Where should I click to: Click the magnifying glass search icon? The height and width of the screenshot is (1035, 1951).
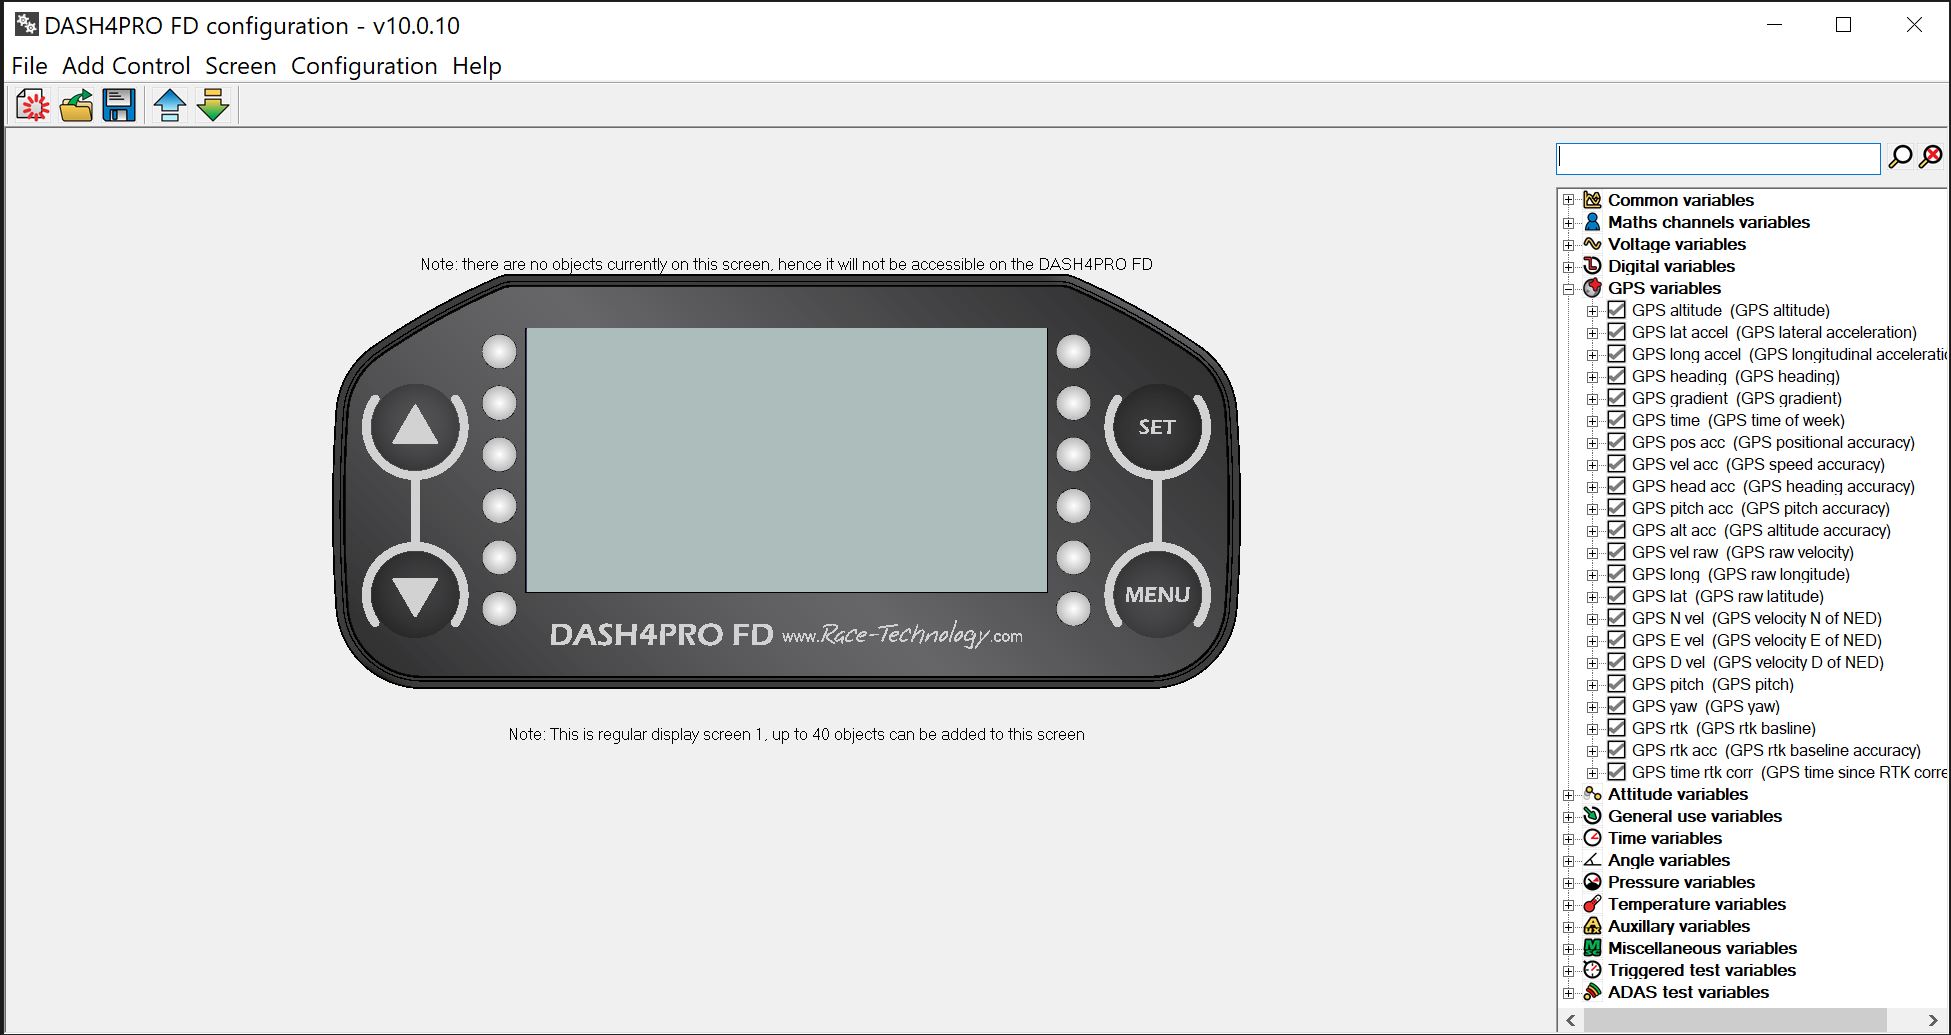1899,157
